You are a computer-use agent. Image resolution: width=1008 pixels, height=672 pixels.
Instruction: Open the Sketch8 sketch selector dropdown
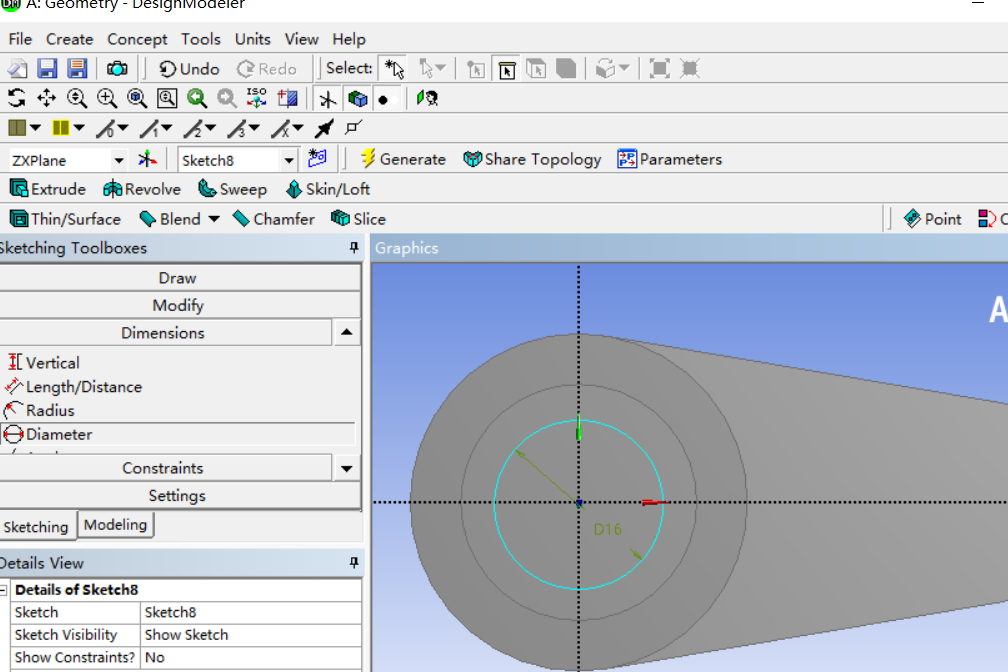pyautogui.click(x=289, y=160)
